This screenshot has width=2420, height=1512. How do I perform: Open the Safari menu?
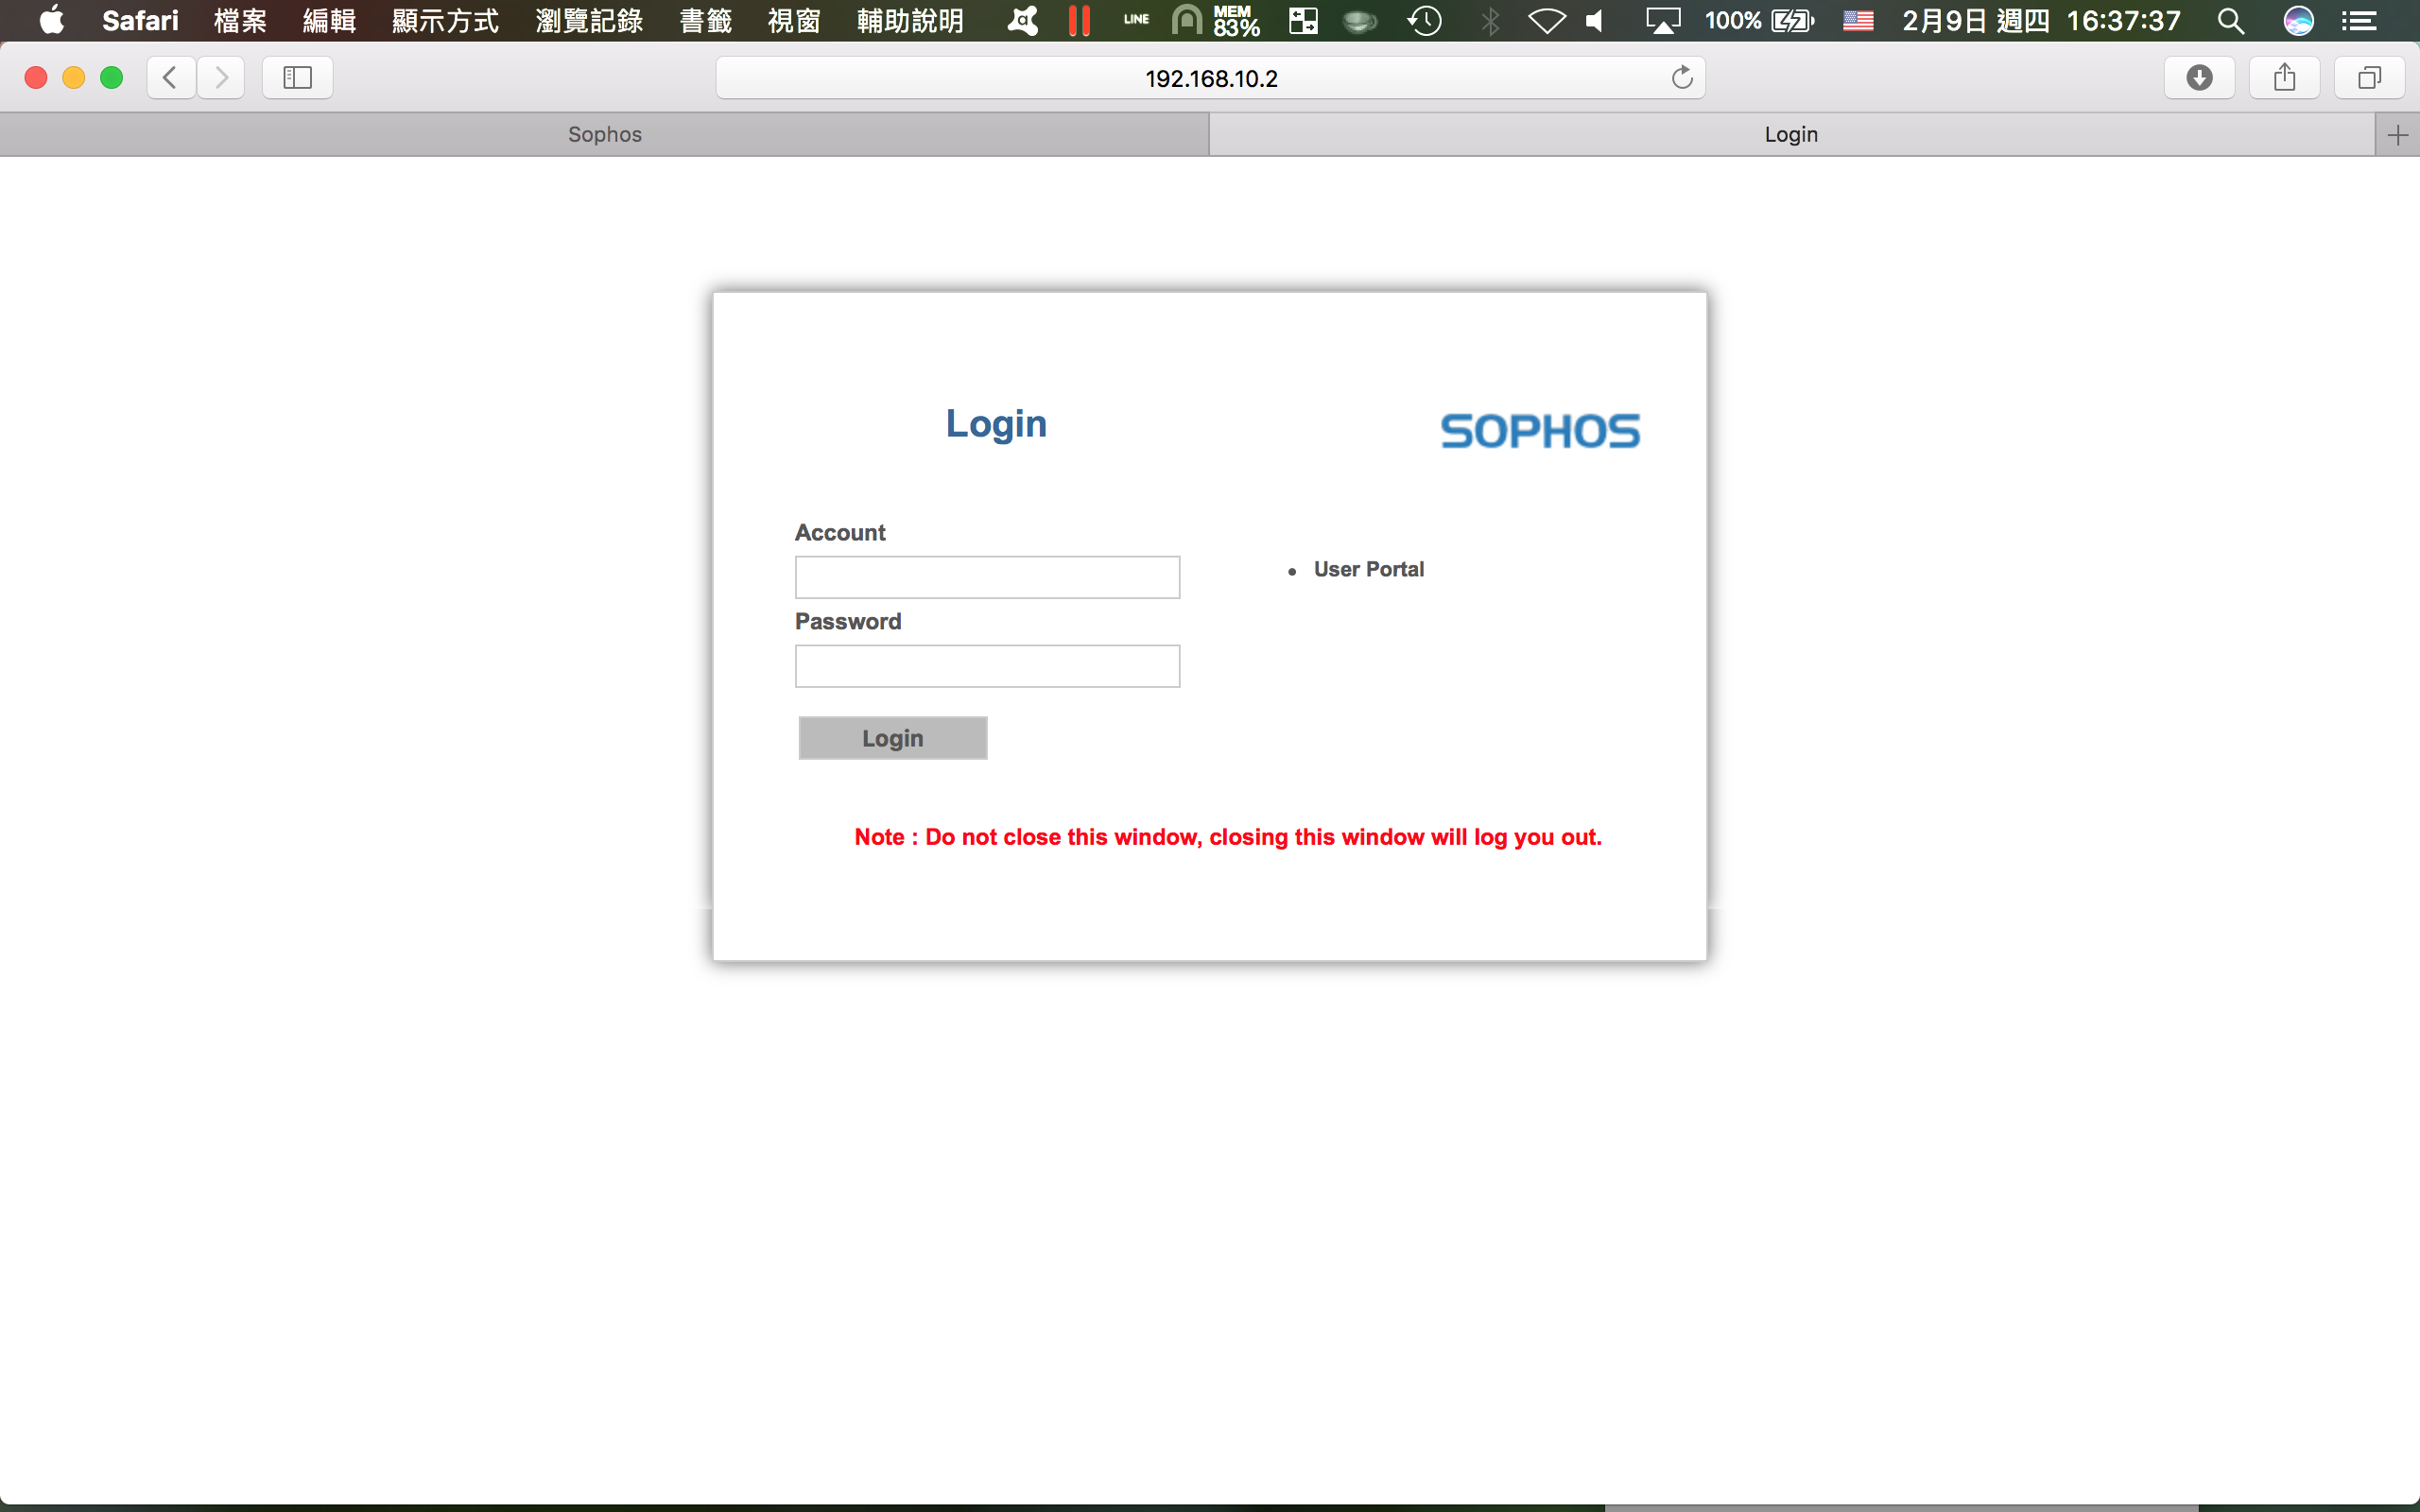coord(140,20)
